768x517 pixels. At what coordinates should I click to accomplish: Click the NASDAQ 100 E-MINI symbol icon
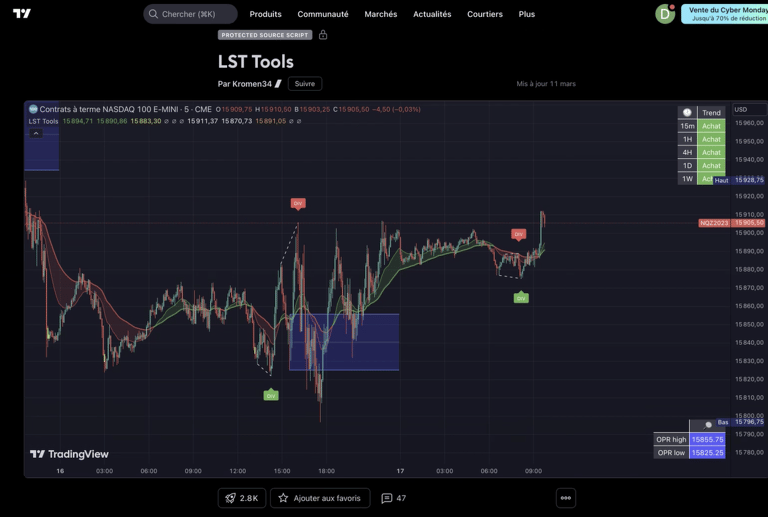click(33, 109)
